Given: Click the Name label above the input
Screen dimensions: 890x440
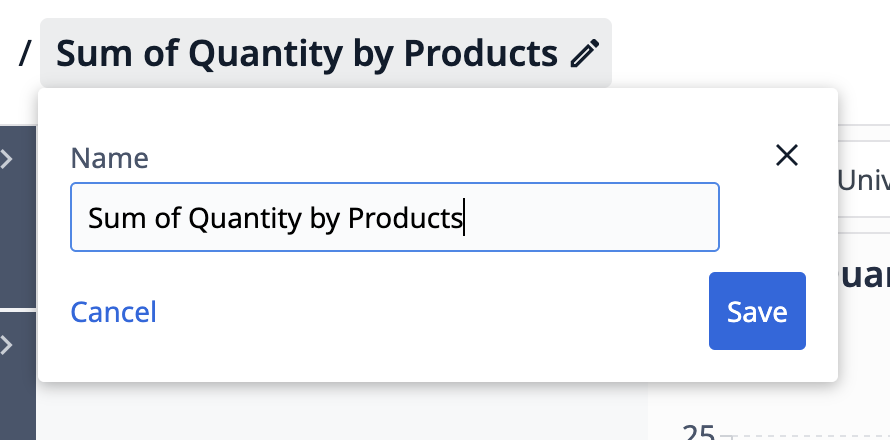Looking at the screenshot, I should click(x=110, y=158).
